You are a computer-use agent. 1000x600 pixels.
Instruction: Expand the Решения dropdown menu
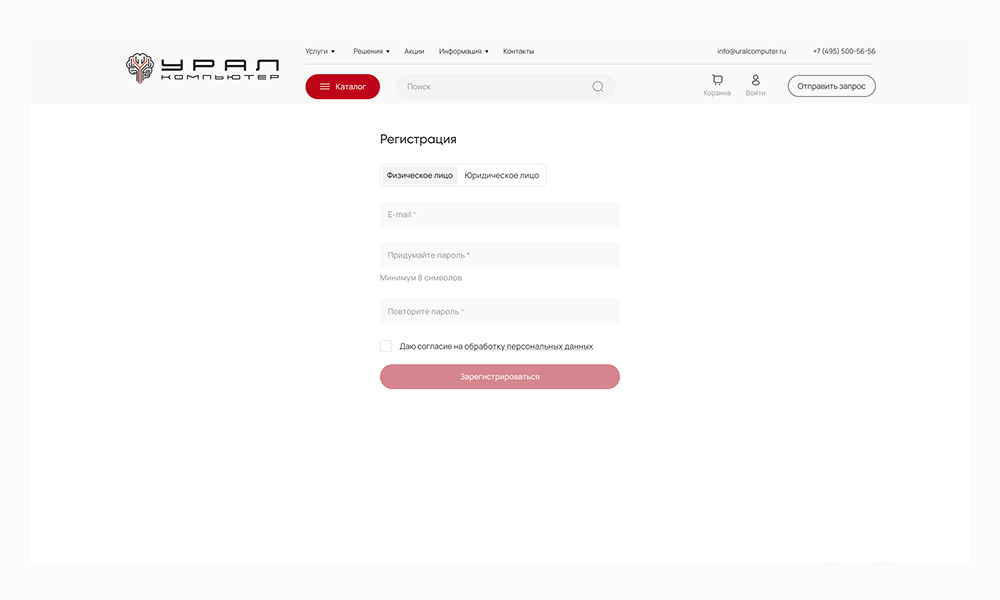[371, 51]
